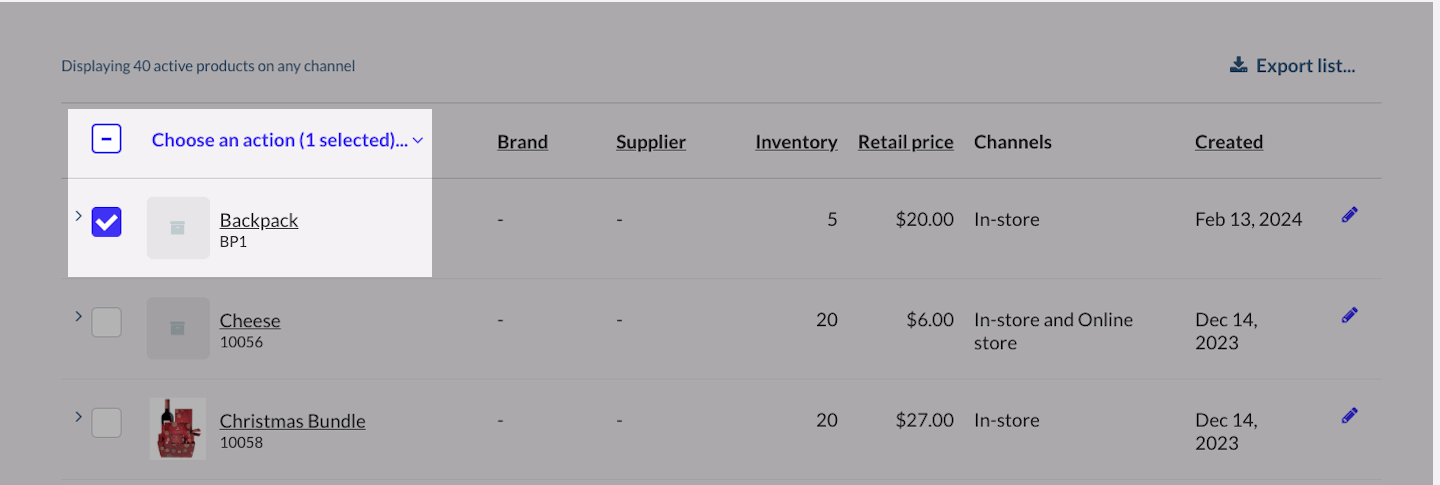1440x485 pixels.
Task: Open the Christmas Bundle product thumbnail
Action: [x=178, y=428]
